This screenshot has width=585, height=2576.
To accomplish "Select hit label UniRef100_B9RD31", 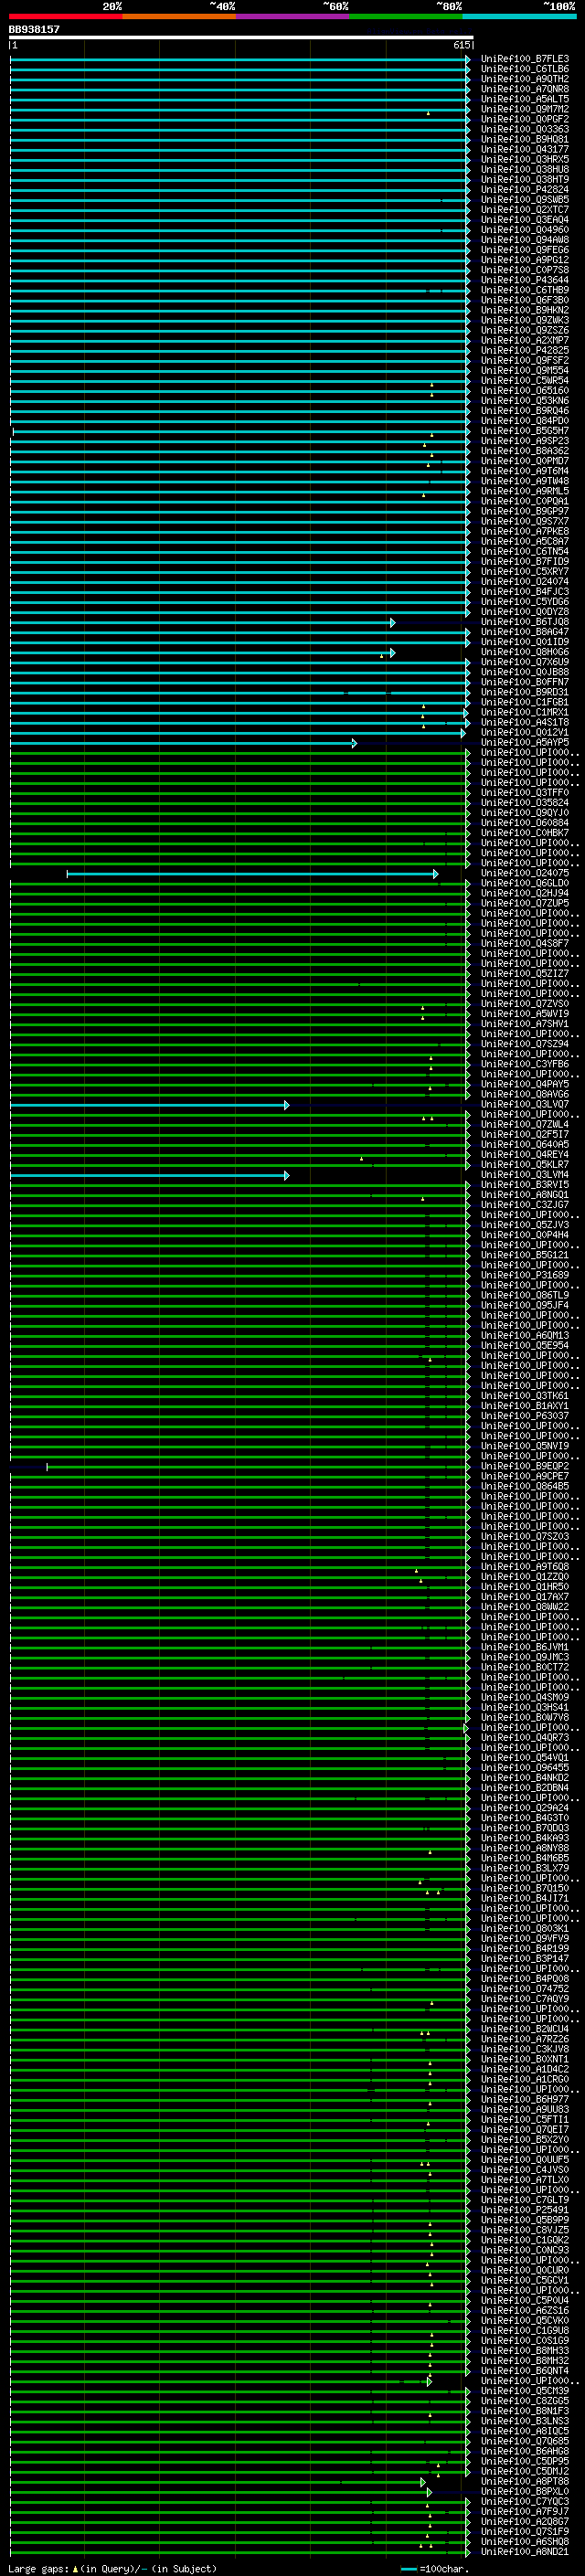I will coord(525,692).
